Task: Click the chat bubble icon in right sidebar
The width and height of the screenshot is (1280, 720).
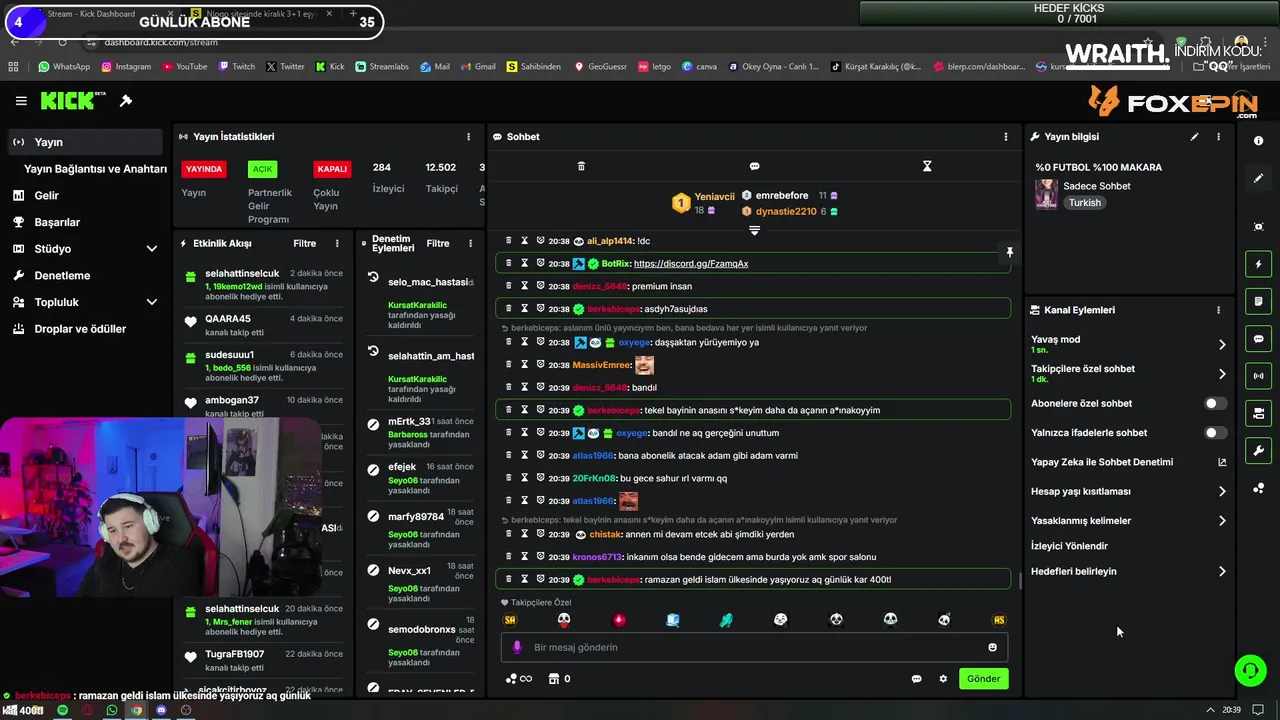Action: (1258, 339)
